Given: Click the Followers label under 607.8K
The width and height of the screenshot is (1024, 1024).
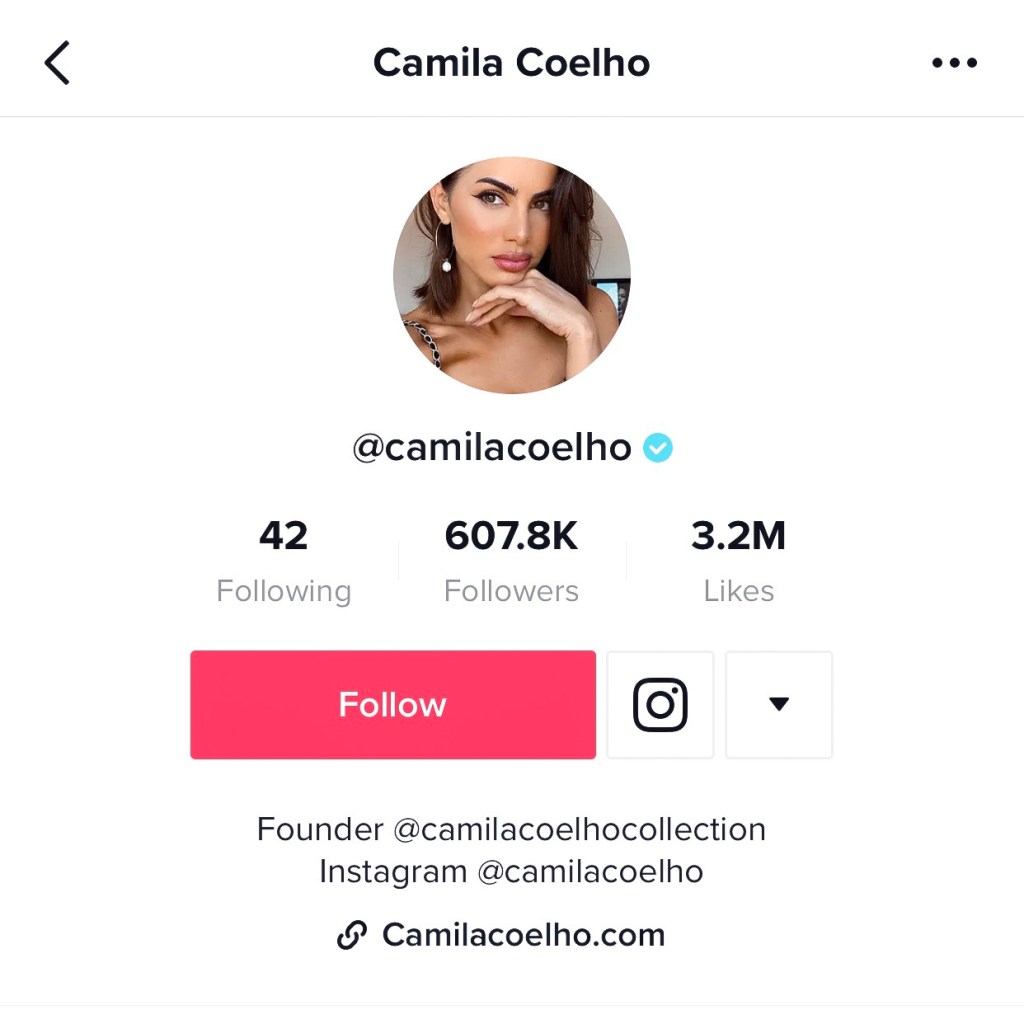Looking at the screenshot, I should coord(511,591).
